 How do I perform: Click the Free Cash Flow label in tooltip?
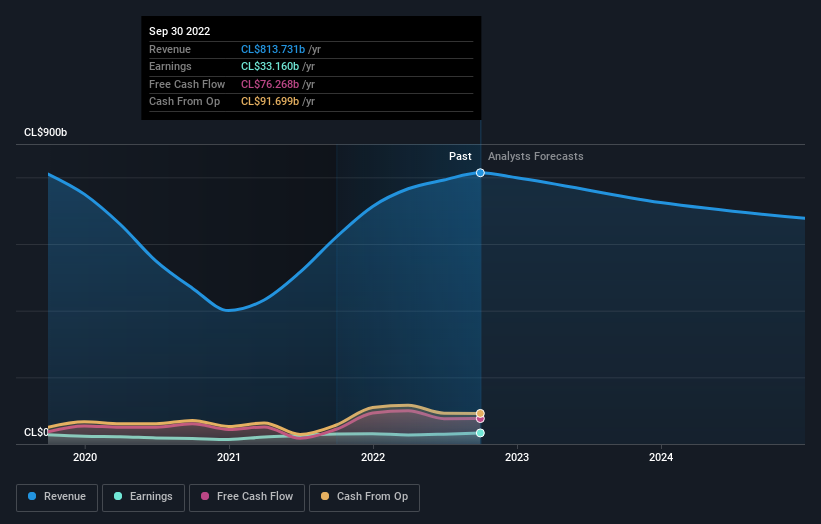point(187,84)
